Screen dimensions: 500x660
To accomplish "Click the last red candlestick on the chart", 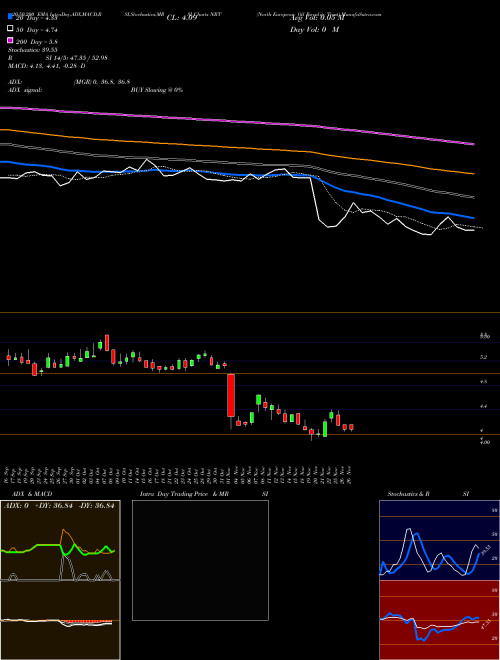I will (x=351, y=427).
